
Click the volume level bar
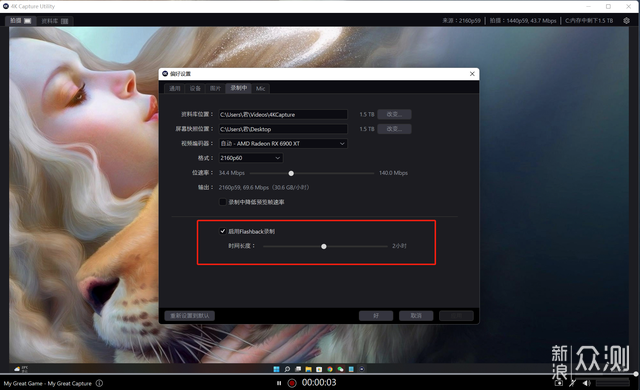click(613, 383)
